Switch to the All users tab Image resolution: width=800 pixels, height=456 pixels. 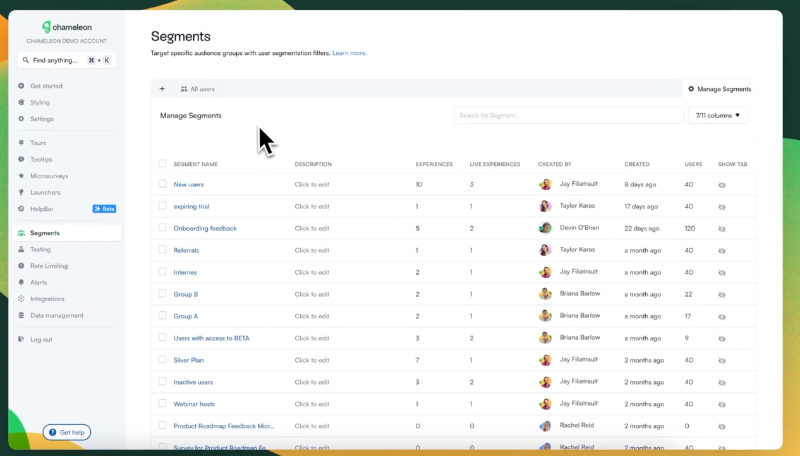click(x=197, y=89)
